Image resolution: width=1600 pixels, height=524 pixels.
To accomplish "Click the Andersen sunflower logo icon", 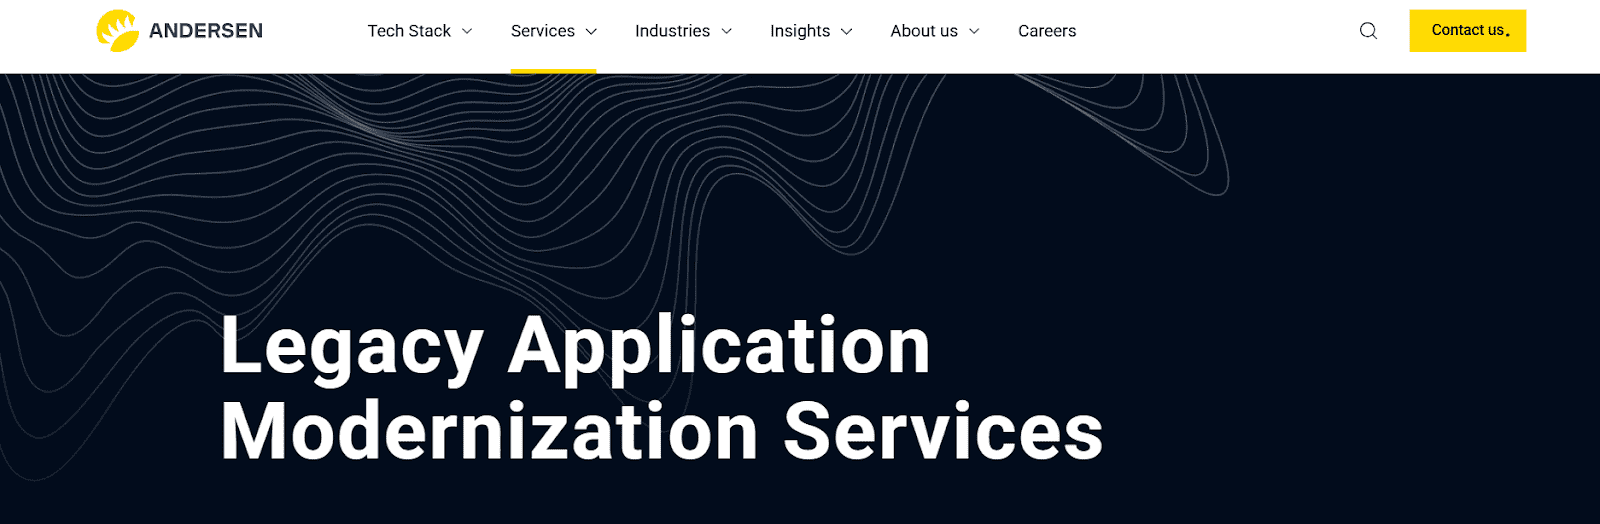I will click(117, 31).
